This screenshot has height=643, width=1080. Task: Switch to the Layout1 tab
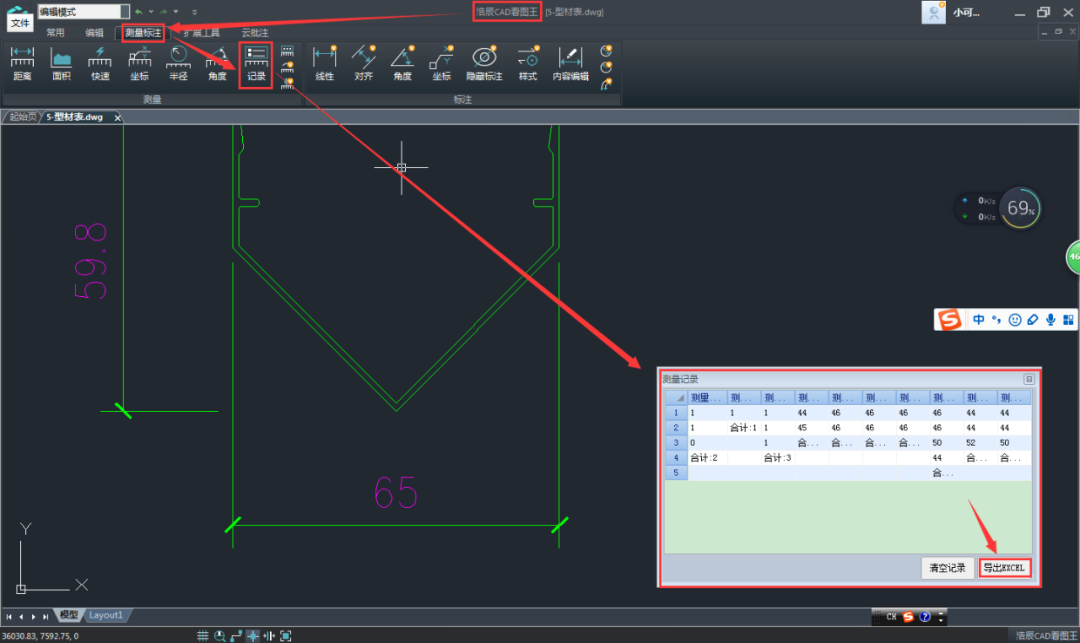[106, 615]
